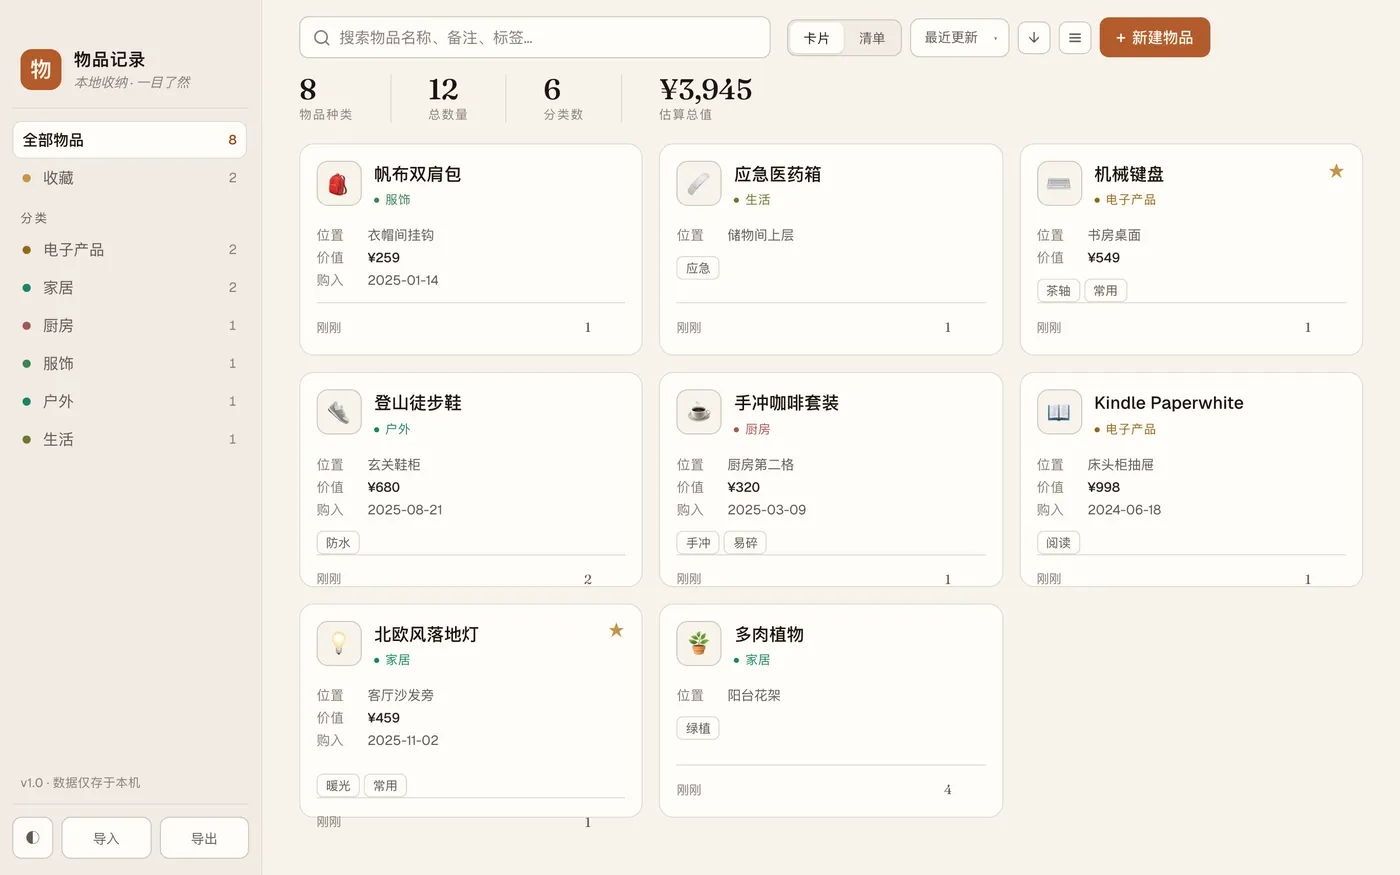Click the red backpack icon on 帆布双肩包
Viewport: 1400px width, 875px height.
point(339,184)
